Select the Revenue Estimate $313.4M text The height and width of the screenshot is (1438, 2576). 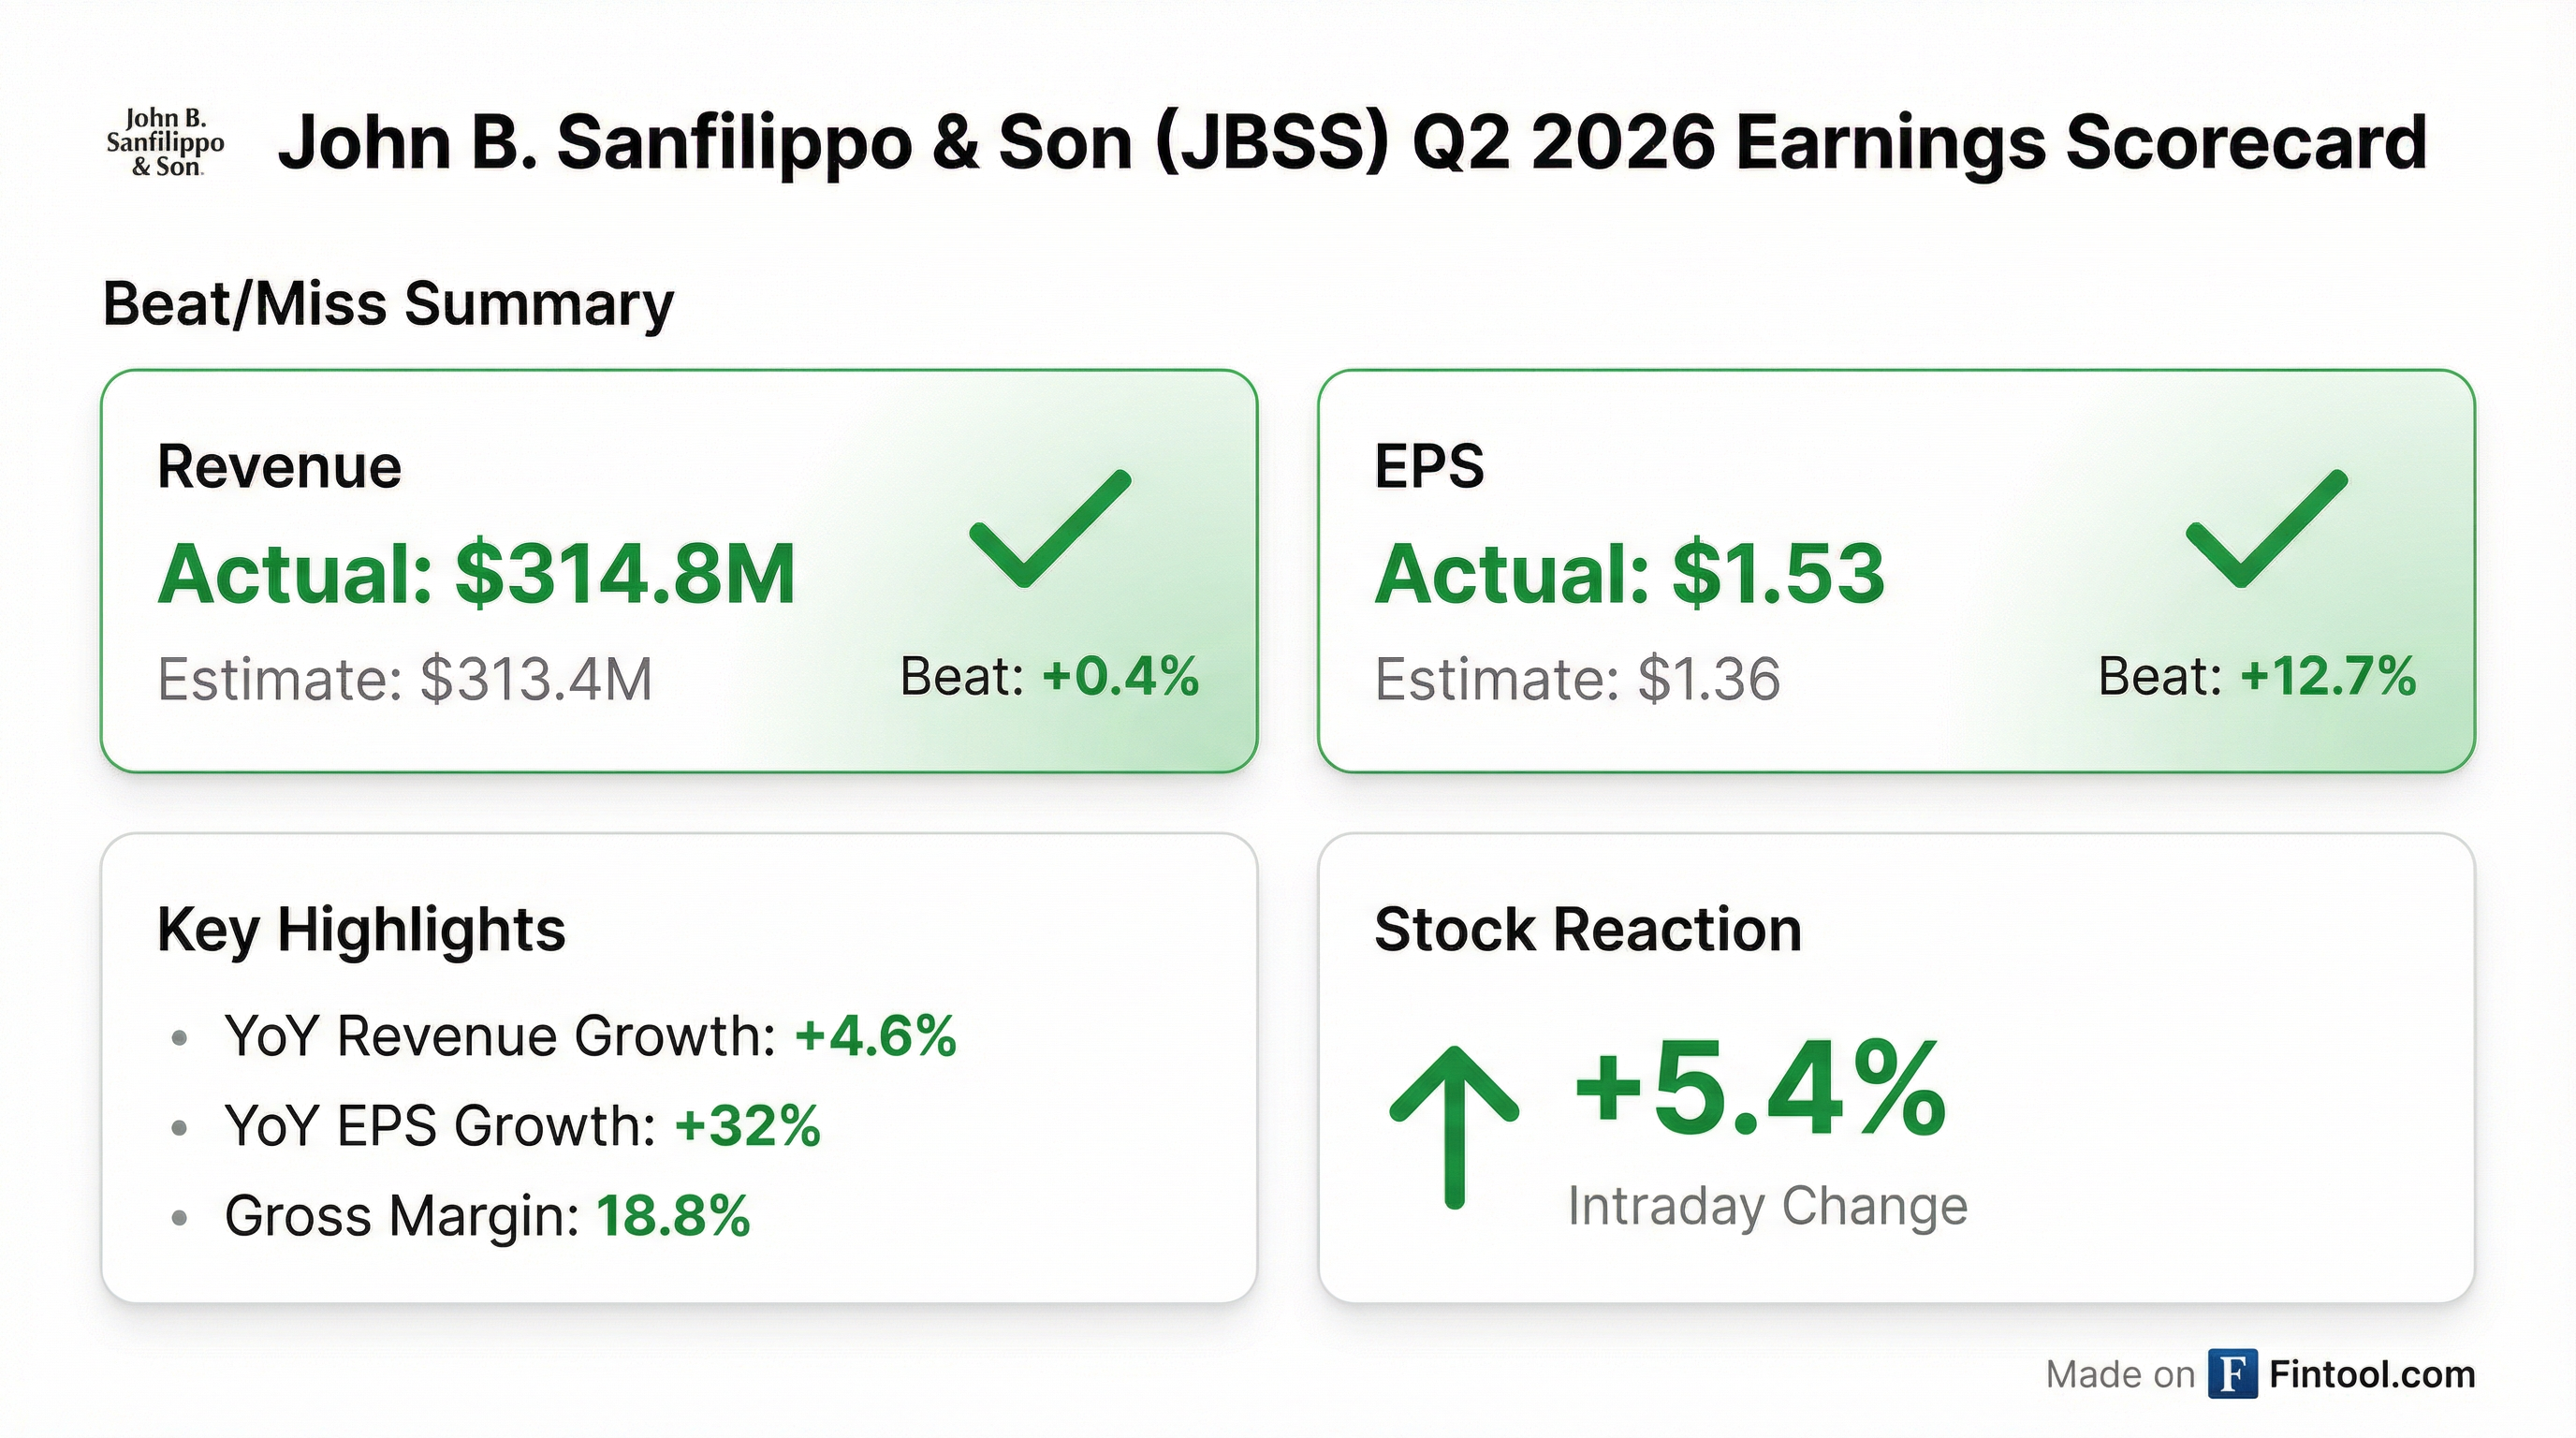tap(405, 679)
